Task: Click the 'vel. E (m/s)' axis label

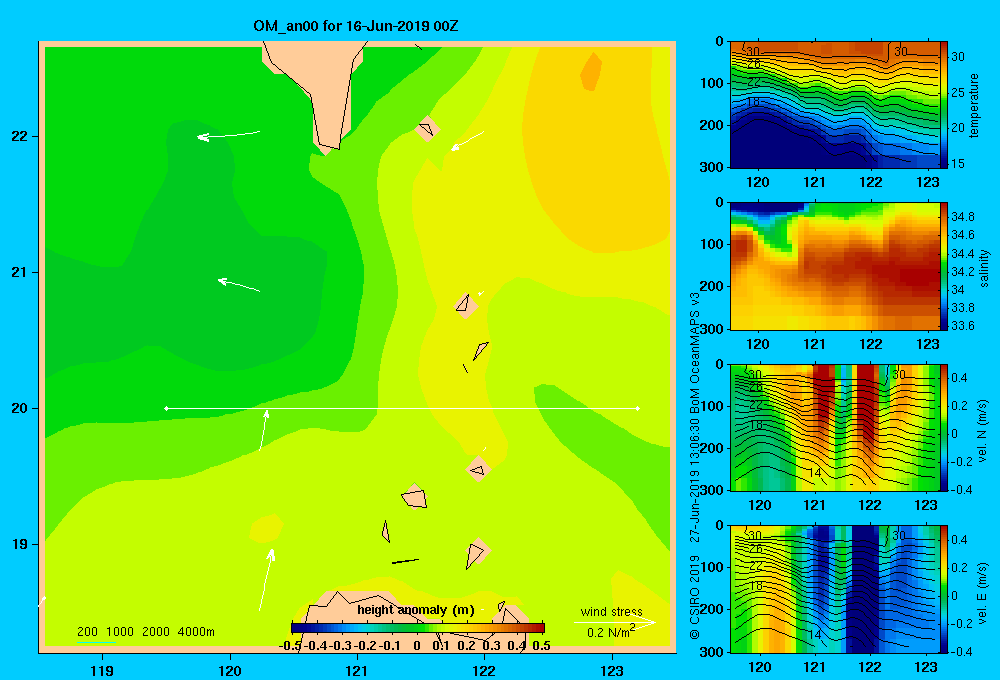Action: click(x=983, y=592)
